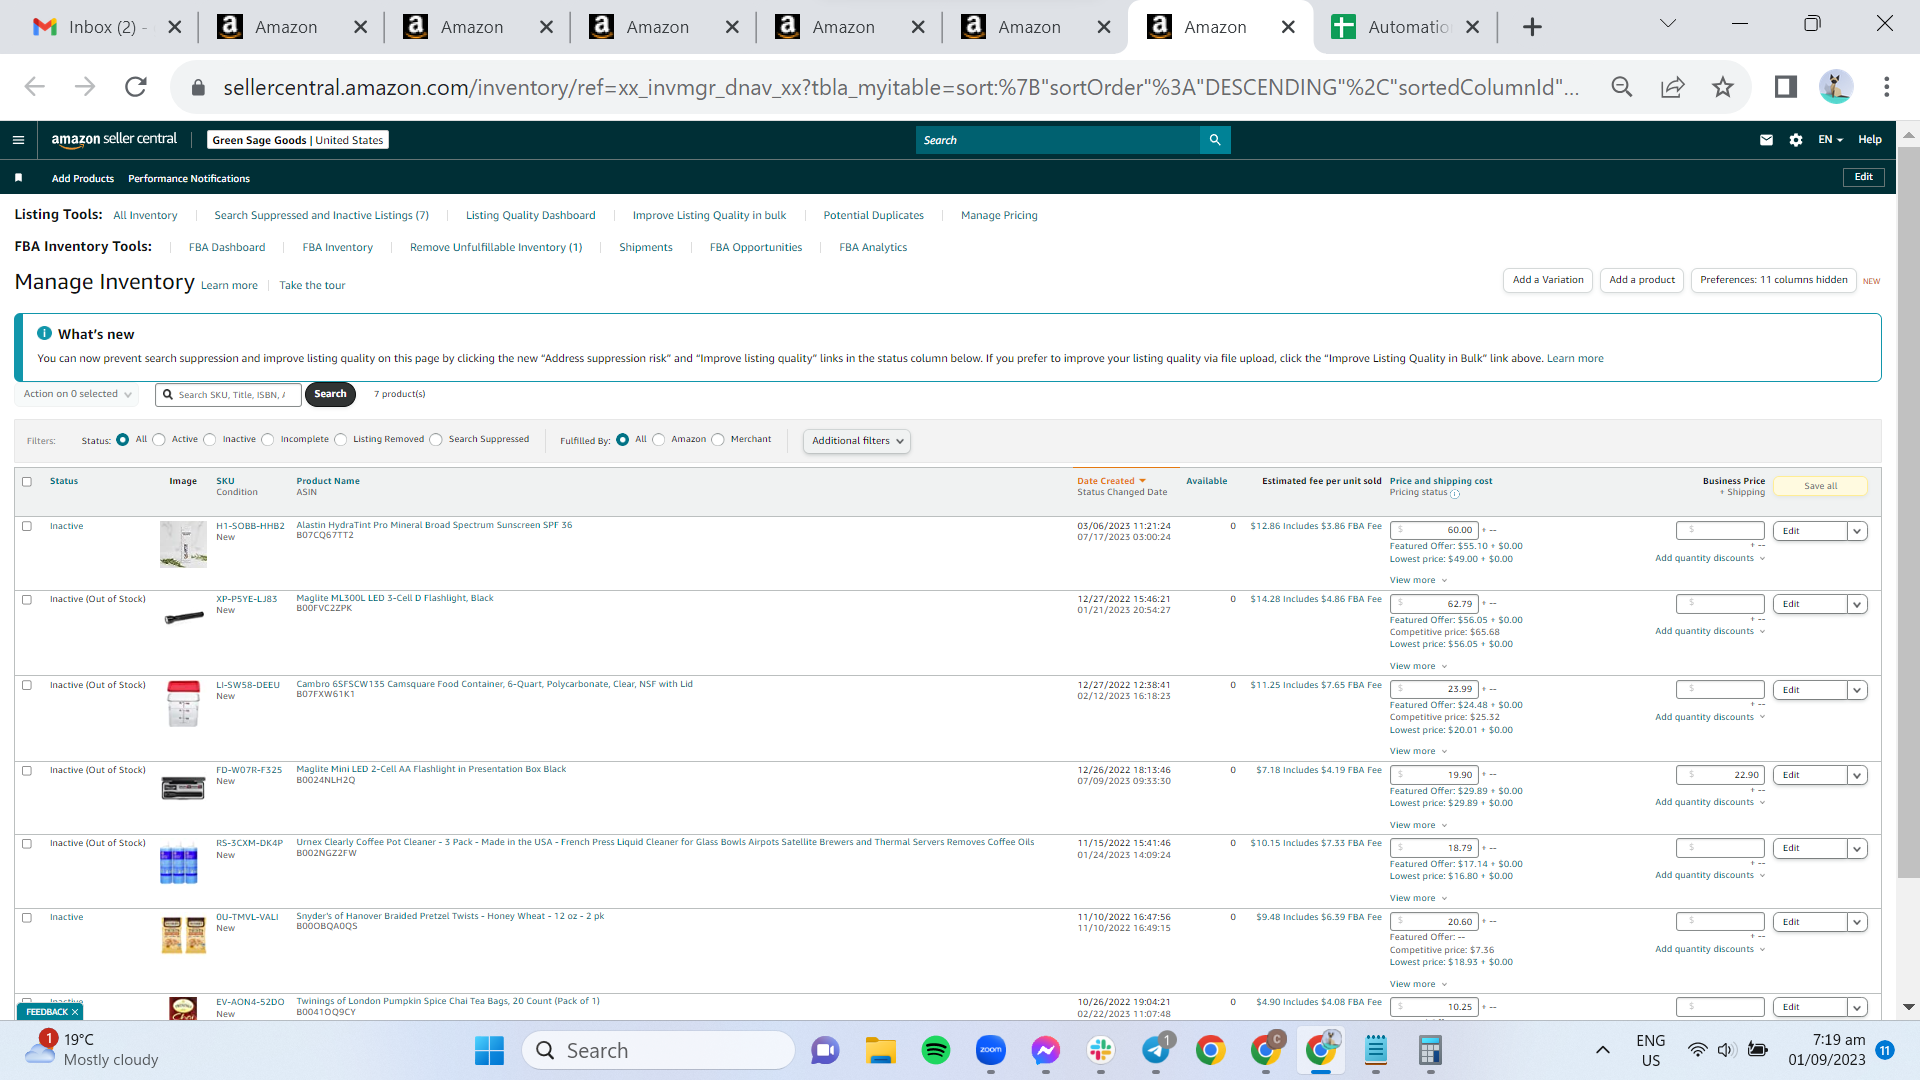Close the Feedback tab widget
The width and height of the screenshot is (1920, 1080).
point(75,1012)
